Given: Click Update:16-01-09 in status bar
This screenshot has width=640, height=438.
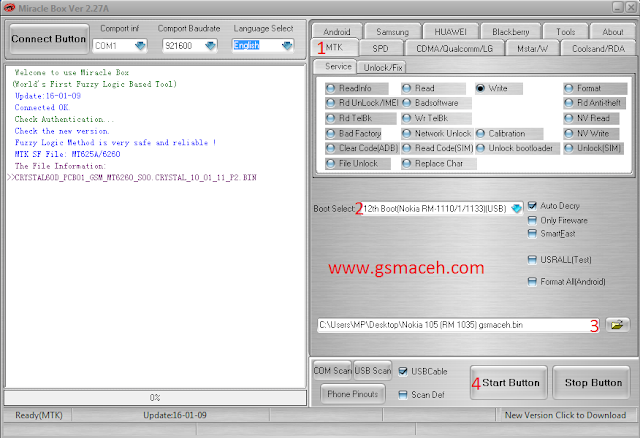Looking at the screenshot, I should coord(175,415).
